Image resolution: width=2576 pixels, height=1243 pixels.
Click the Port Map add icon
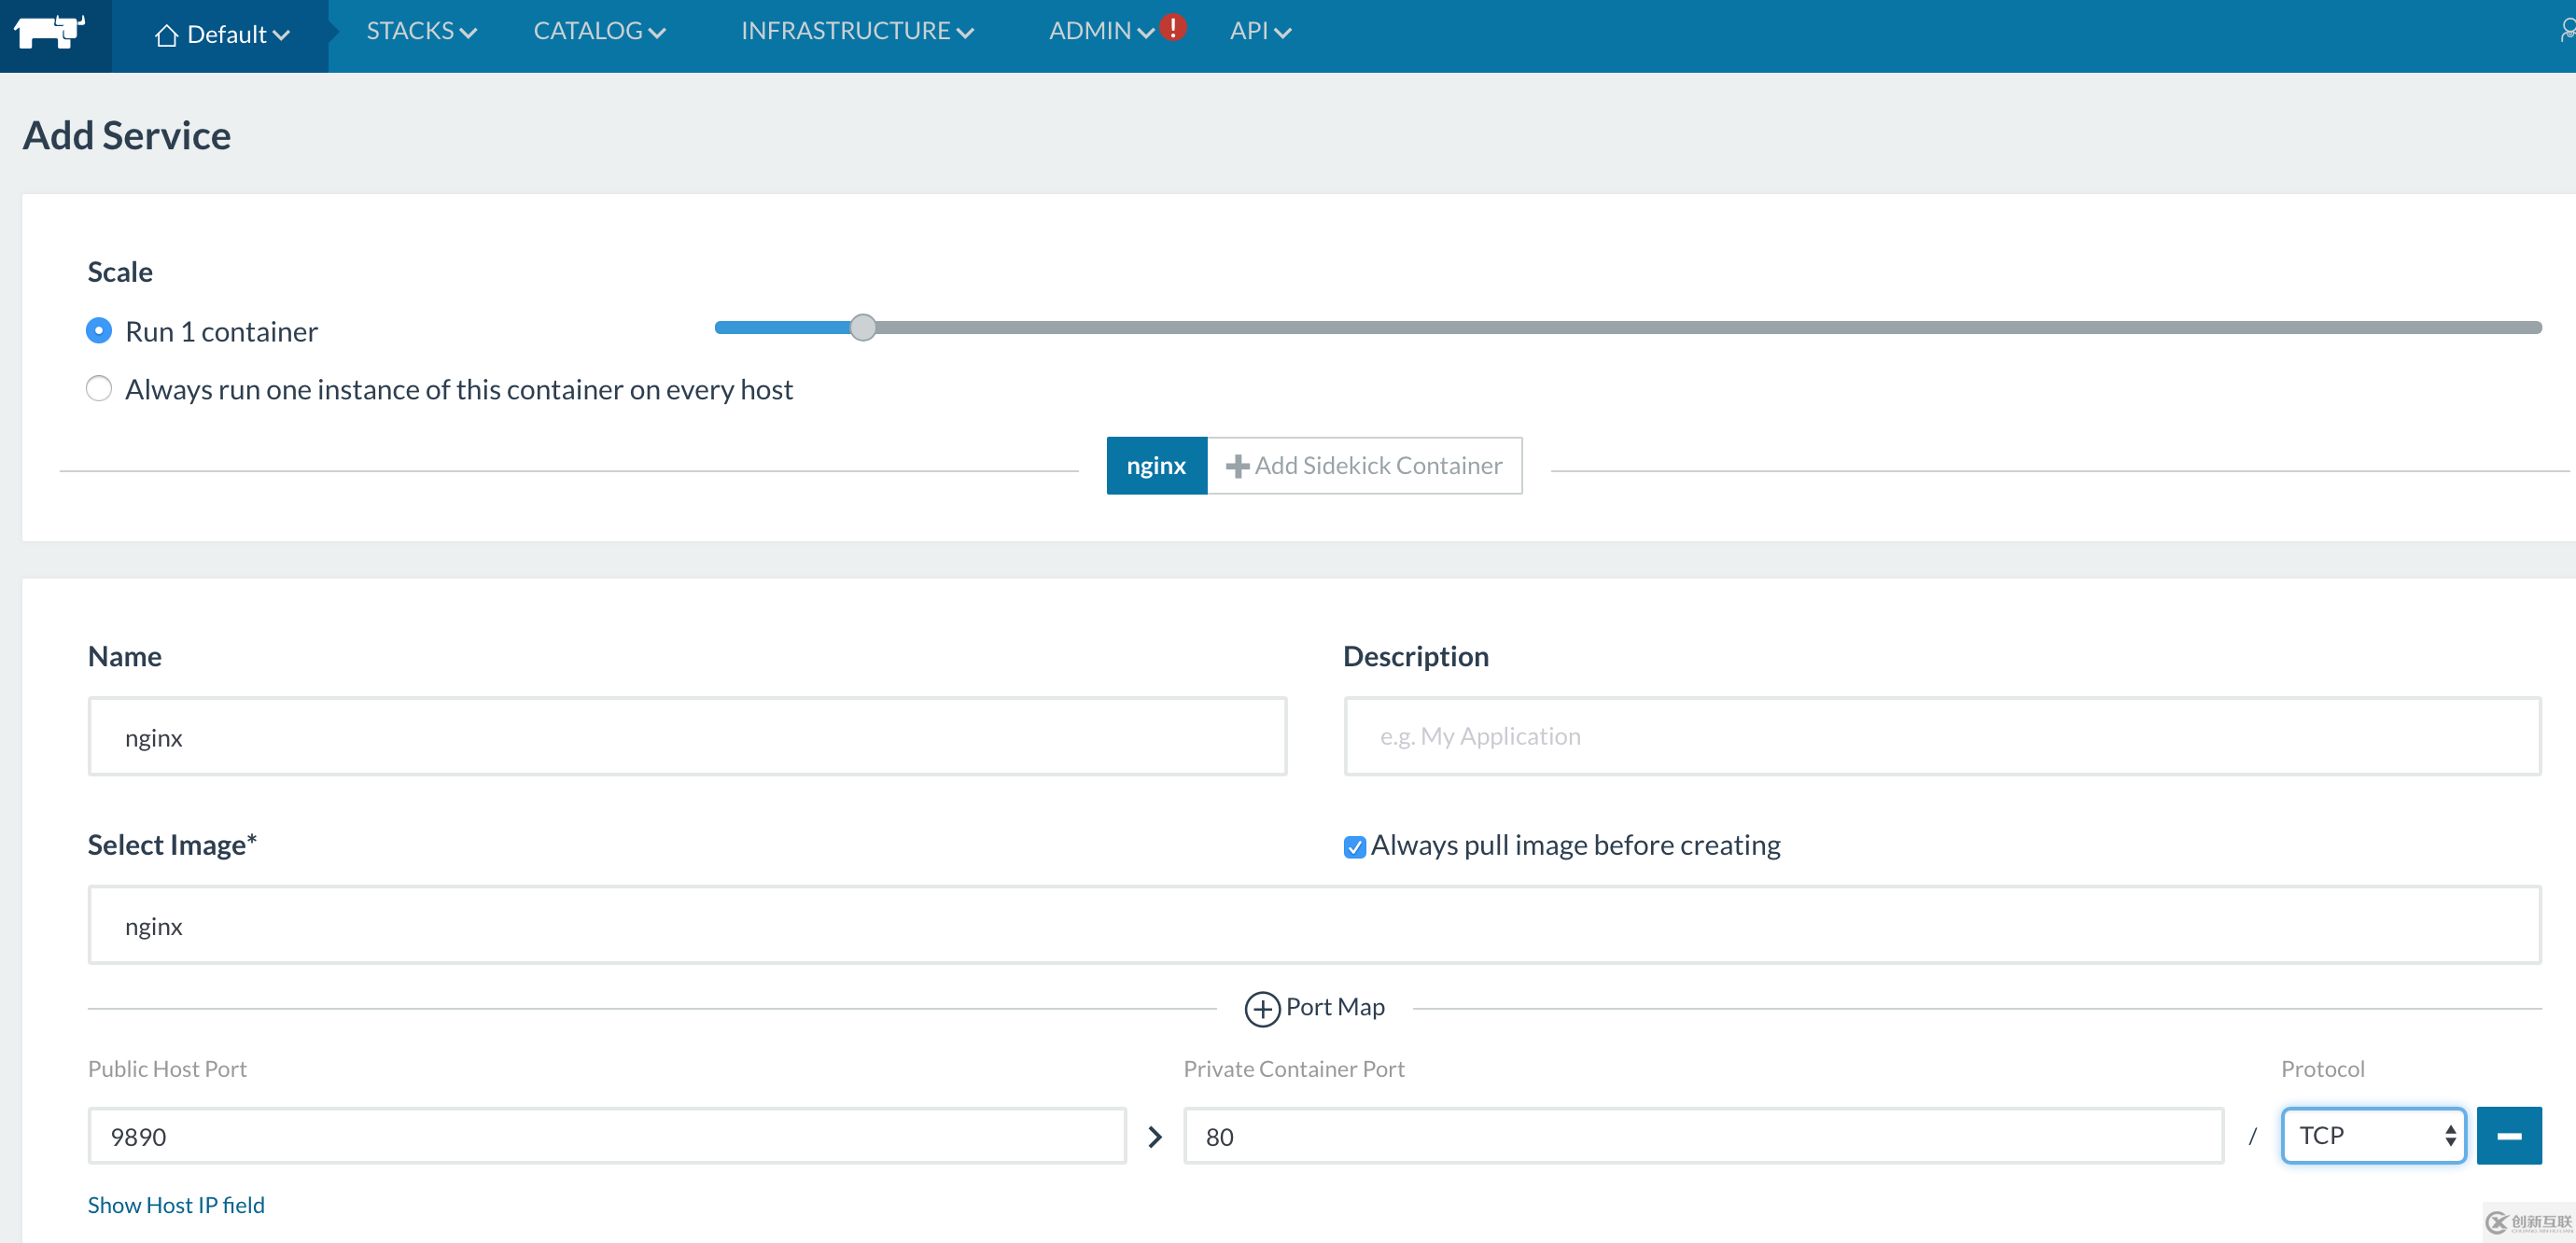1265,1008
